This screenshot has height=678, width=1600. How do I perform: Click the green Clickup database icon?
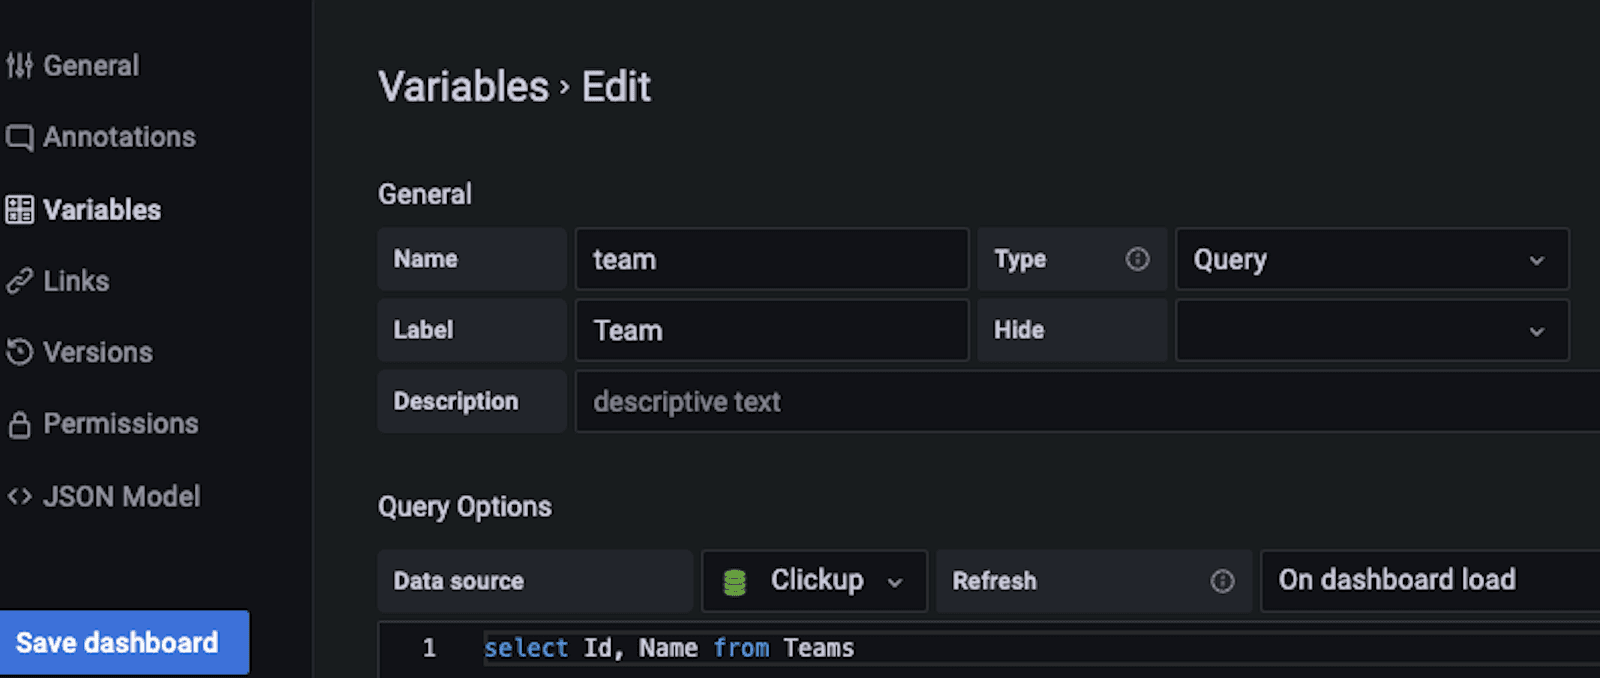735,582
